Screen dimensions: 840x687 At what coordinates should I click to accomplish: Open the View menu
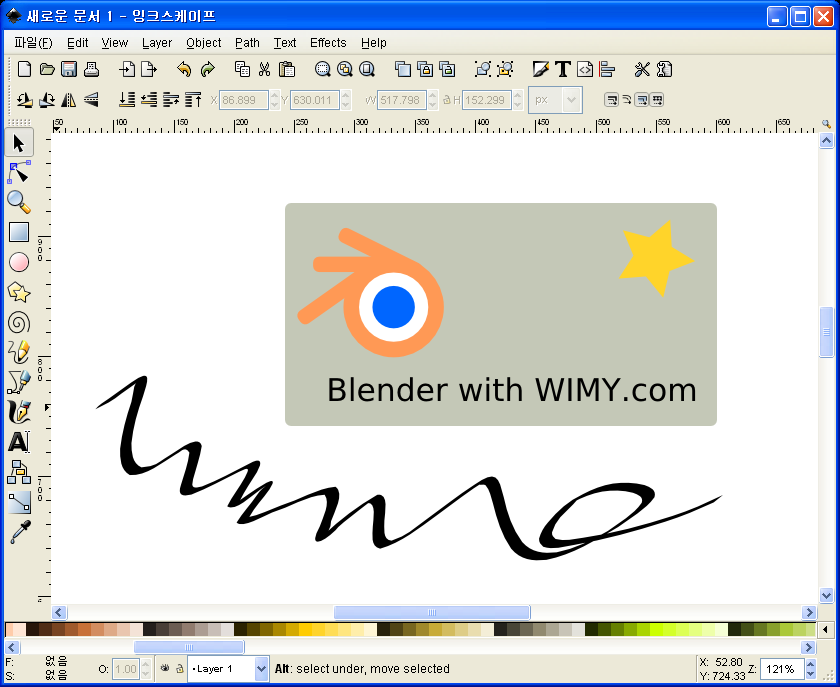point(115,43)
